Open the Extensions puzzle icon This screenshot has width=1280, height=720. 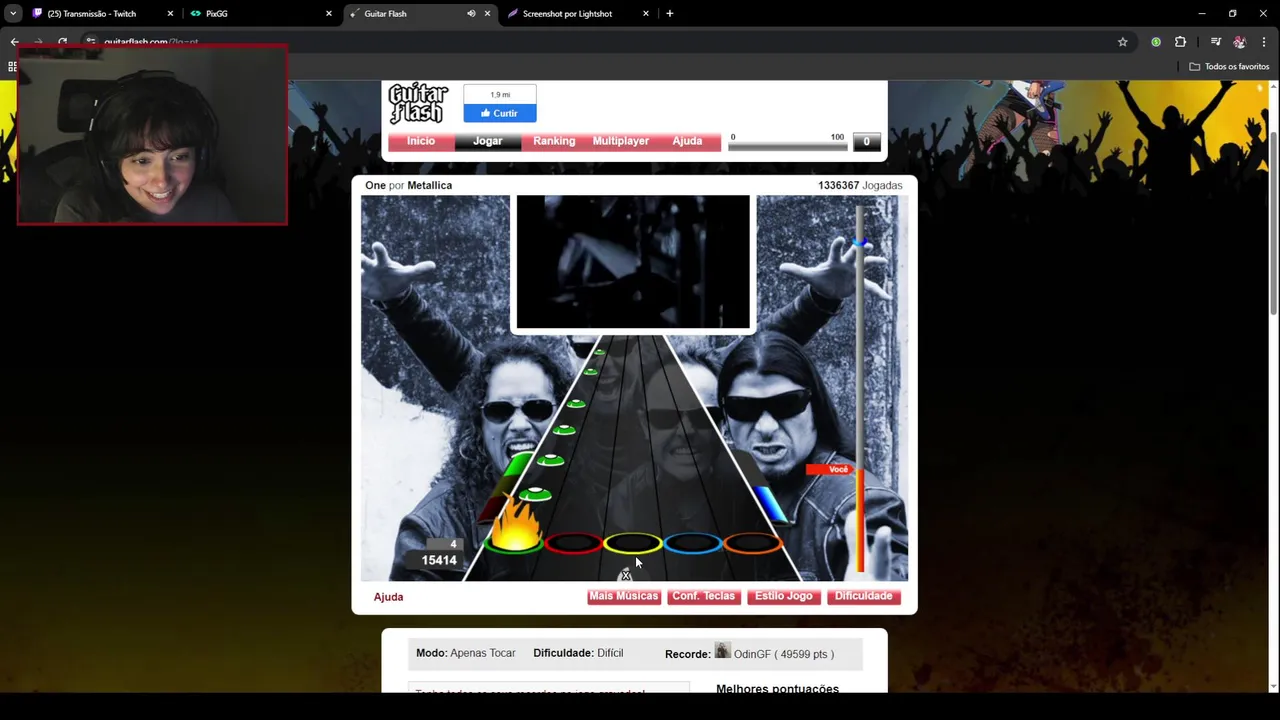[x=1180, y=42]
